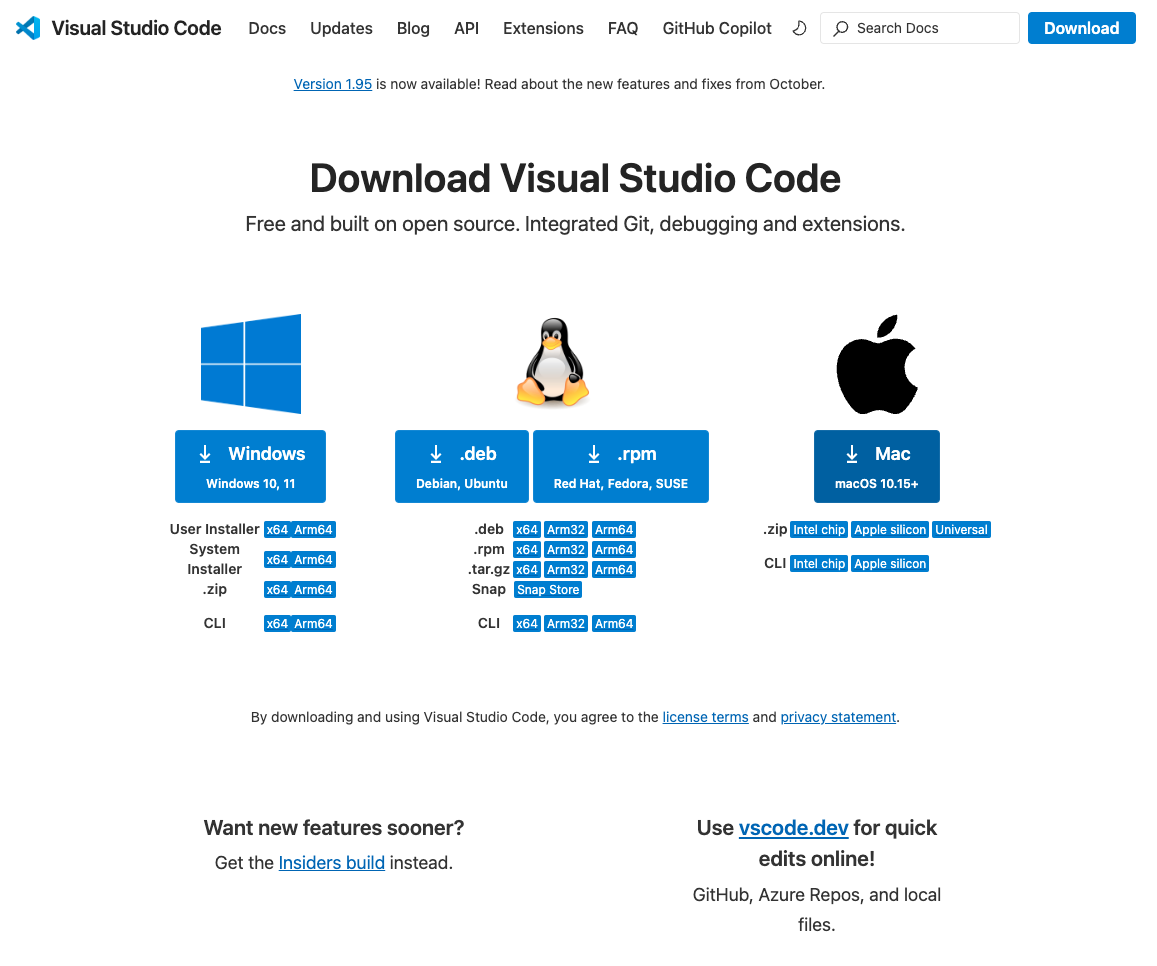Select Arm32 in Linux .rpm row
This screenshot has height=966, width=1157.
coord(566,550)
